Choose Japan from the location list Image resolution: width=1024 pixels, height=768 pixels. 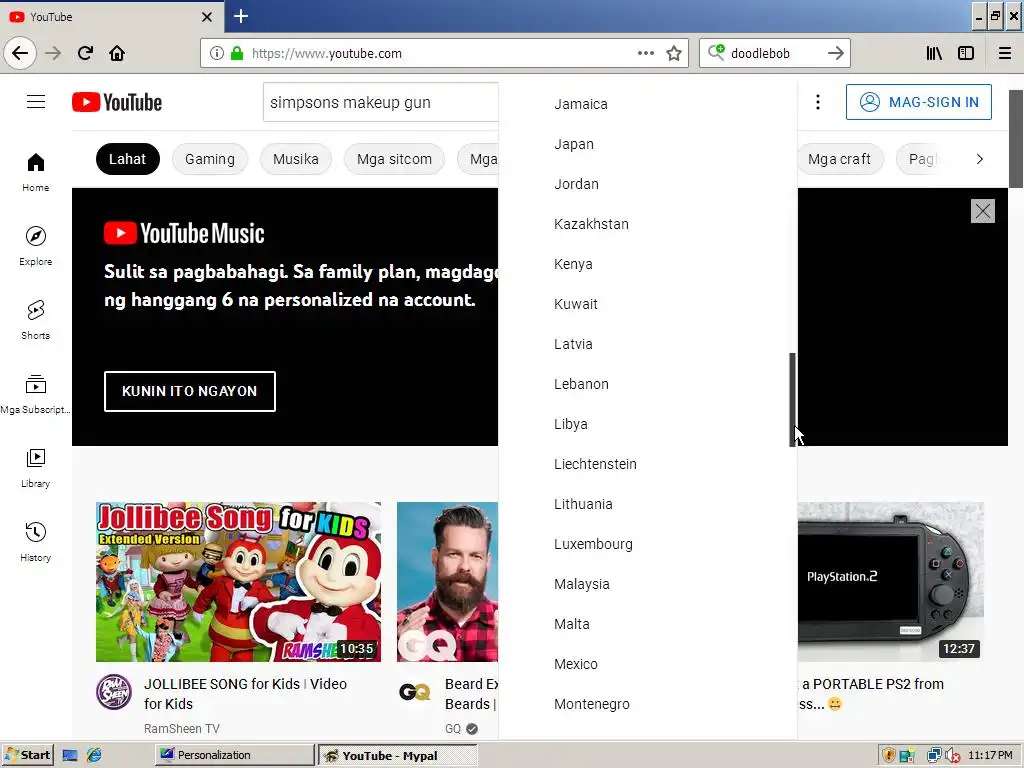click(648, 144)
